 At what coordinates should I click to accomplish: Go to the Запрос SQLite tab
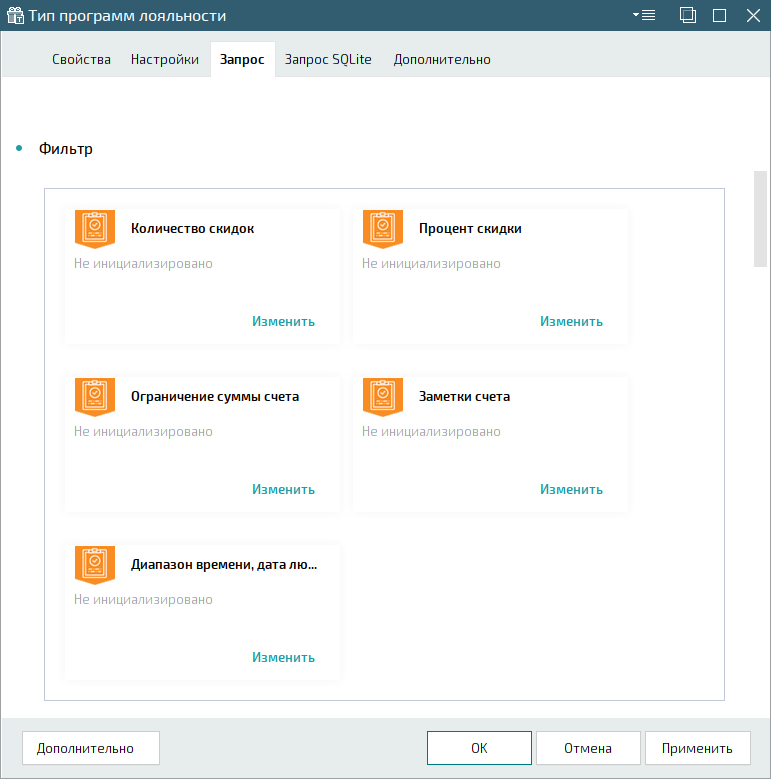click(x=328, y=60)
